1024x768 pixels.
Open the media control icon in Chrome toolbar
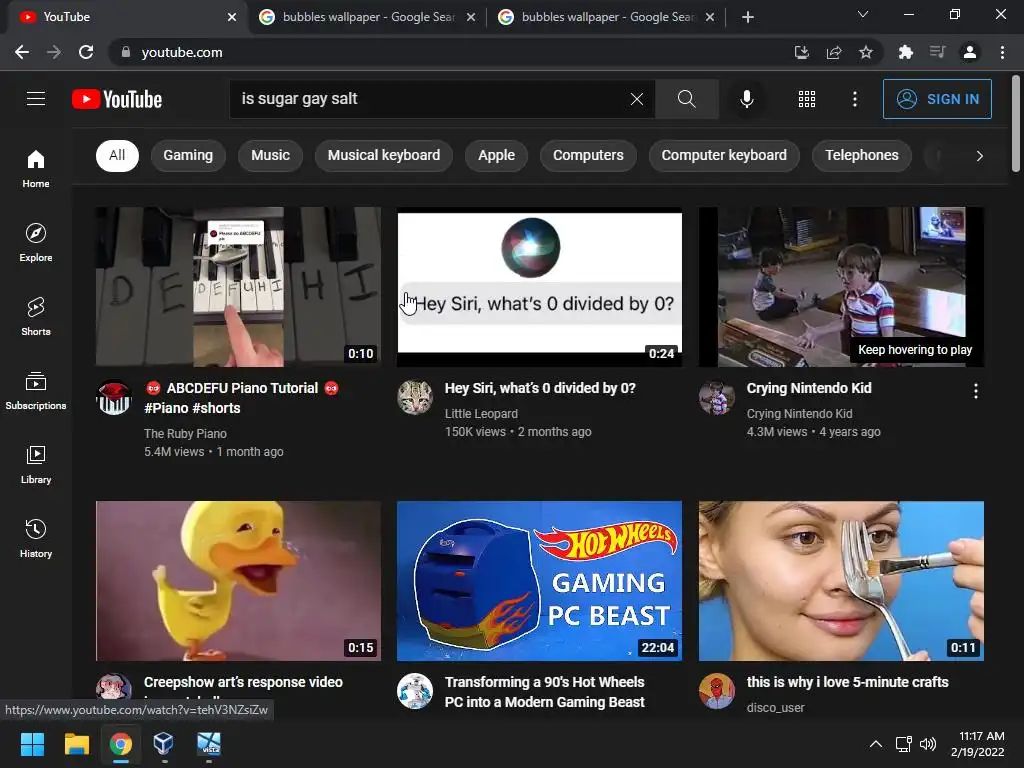(x=938, y=52)
